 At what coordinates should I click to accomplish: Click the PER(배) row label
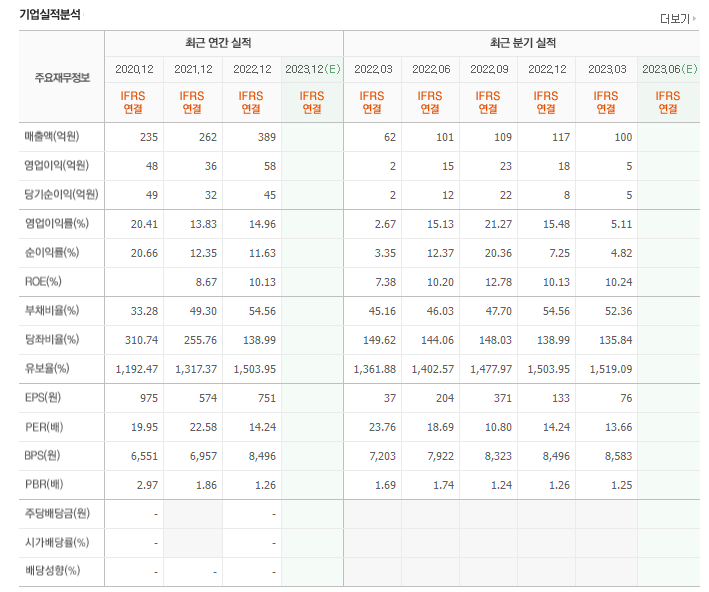44,427
